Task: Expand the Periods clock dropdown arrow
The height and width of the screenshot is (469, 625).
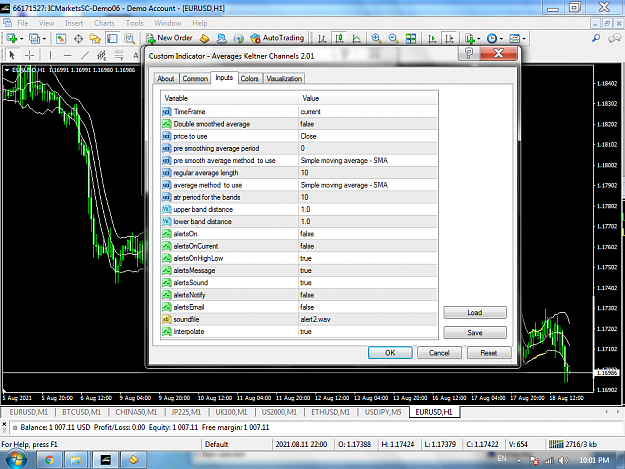Action: point(501,39)
